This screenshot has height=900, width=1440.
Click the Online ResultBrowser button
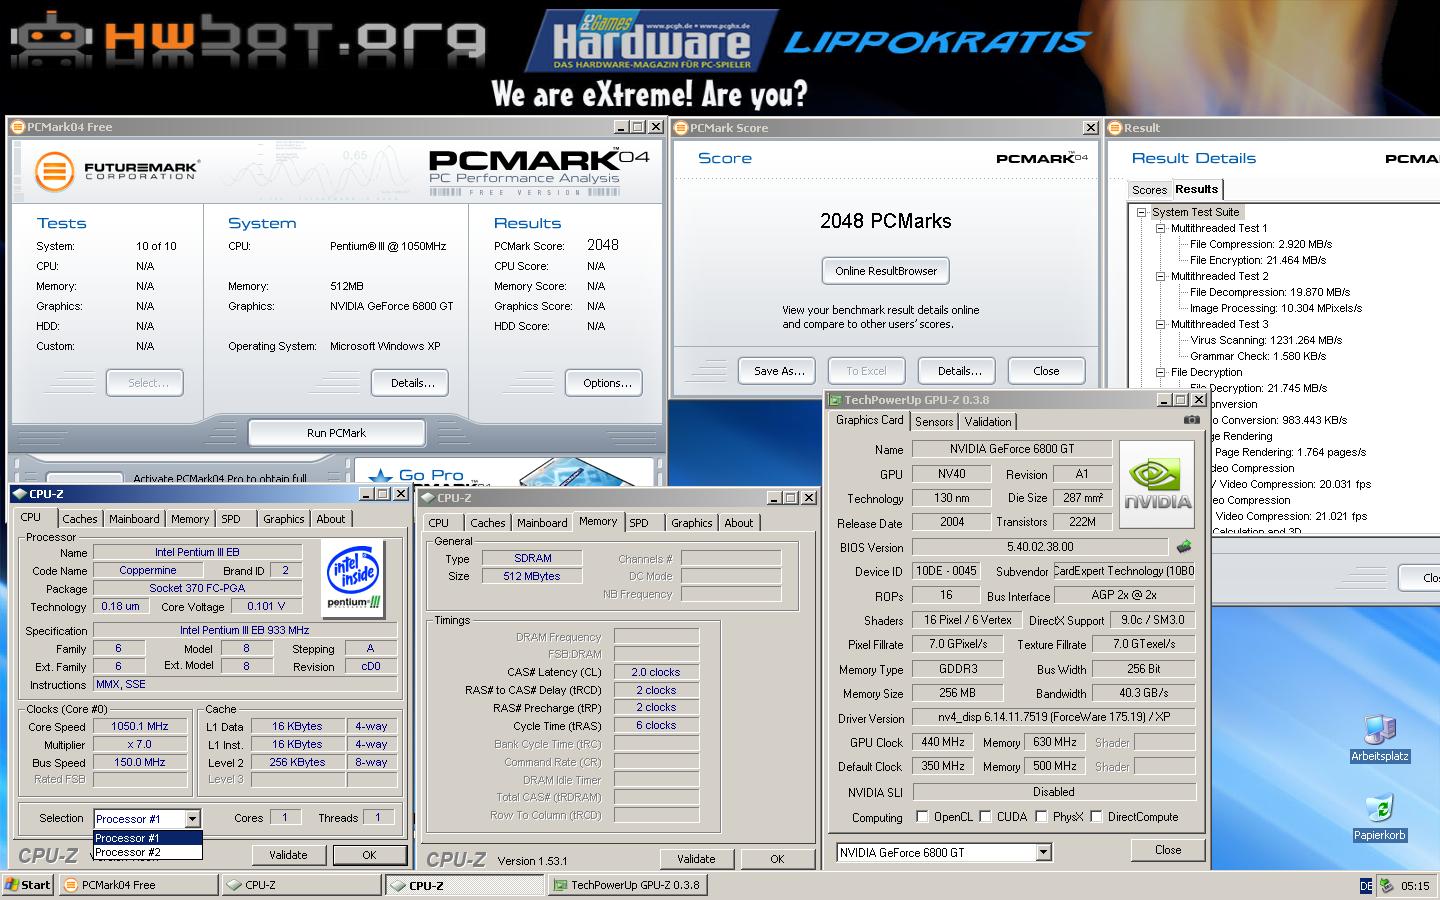tap(886, 271)
